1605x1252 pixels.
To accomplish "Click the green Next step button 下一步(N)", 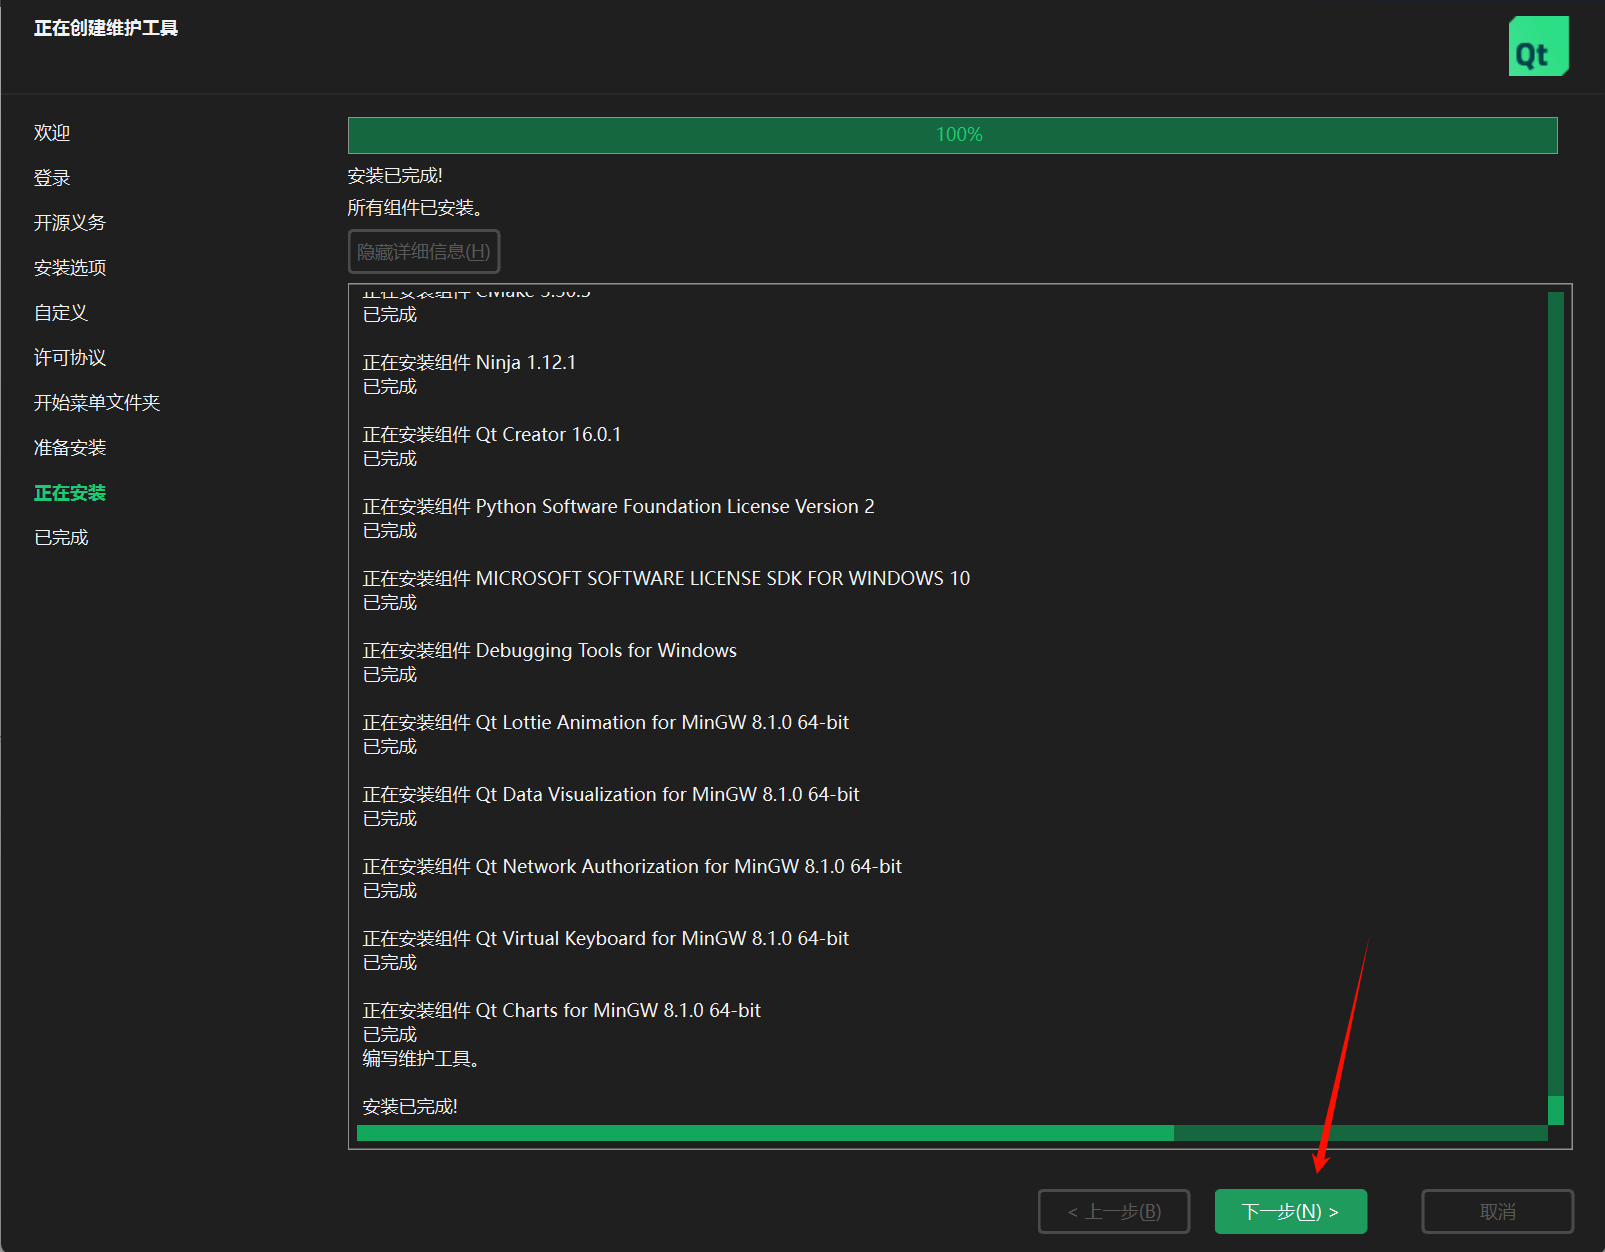I will coord(1290,1211).
